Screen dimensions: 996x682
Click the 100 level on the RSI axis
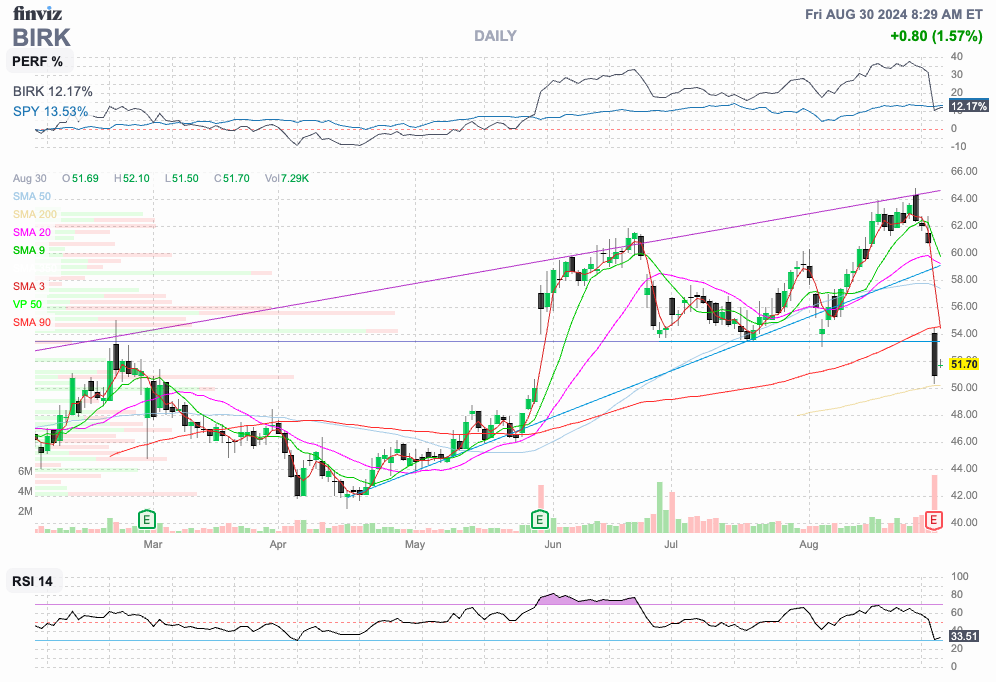[x=959, y=577]
